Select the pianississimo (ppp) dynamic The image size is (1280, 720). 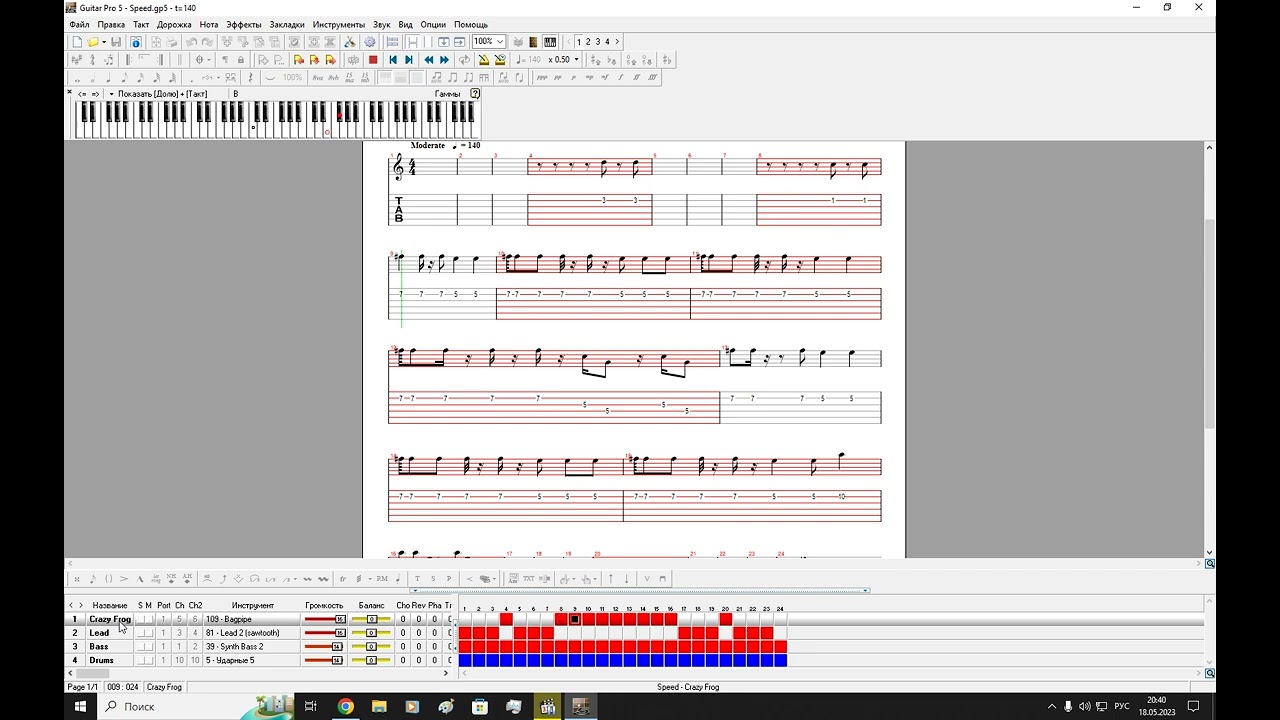click(x=542, y=78)
